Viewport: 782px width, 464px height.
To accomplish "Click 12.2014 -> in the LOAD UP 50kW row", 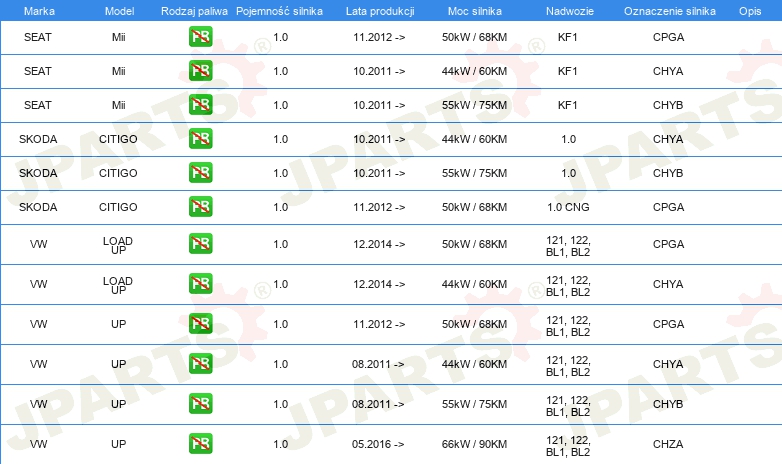I will (379, 244).
